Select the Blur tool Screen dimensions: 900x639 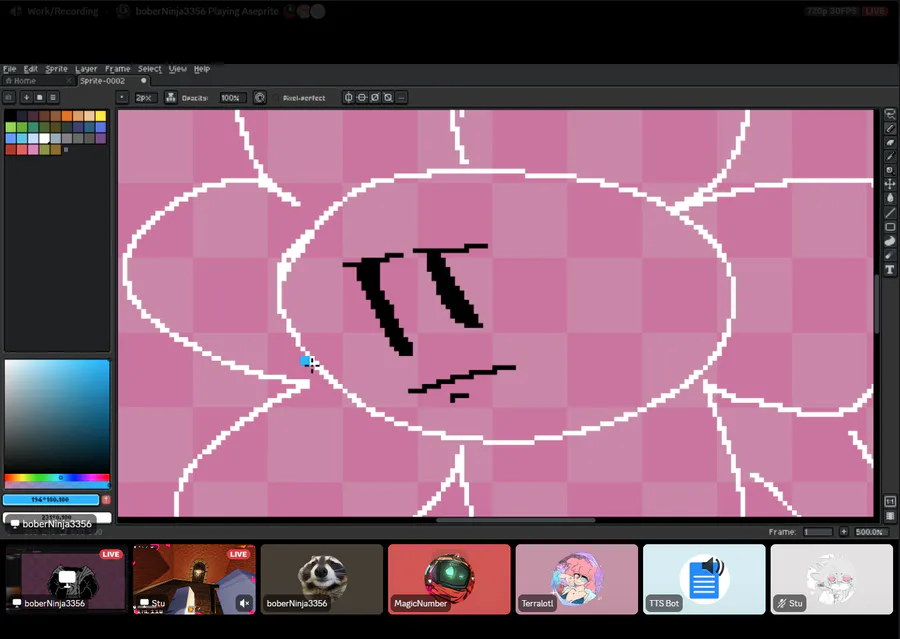pyautogui.click(x=890, y=255)
